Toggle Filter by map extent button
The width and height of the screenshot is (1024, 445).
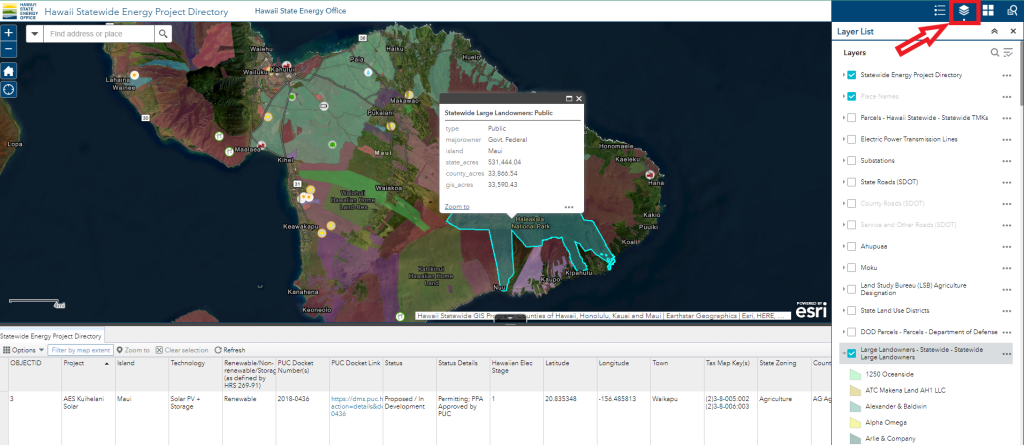click(x=81, y=350)
